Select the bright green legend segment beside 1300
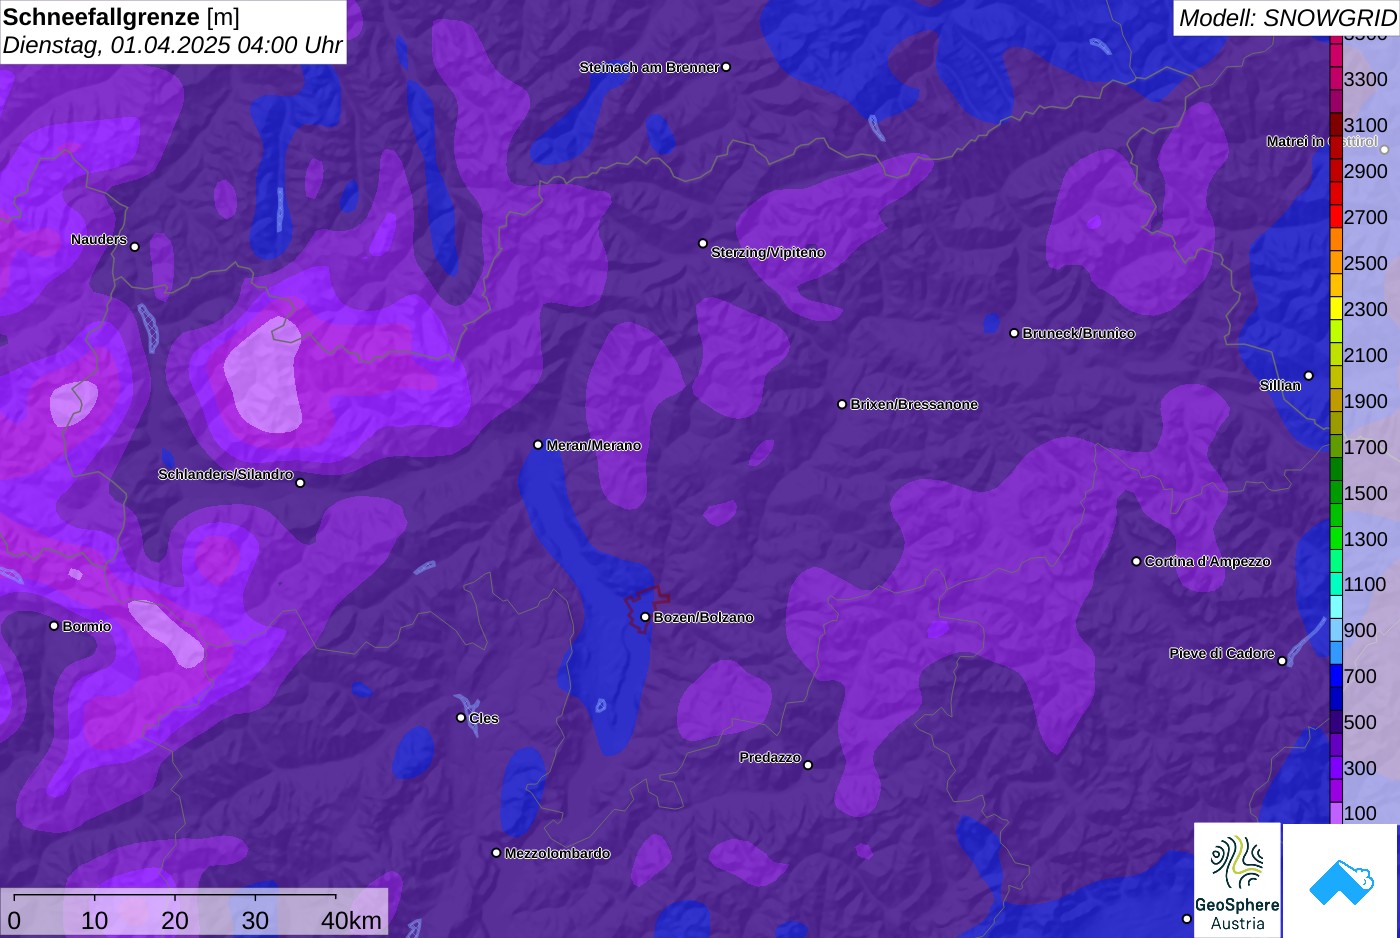The height and width of the screenshot is (938, 1400). click(x=1336, y=538)
